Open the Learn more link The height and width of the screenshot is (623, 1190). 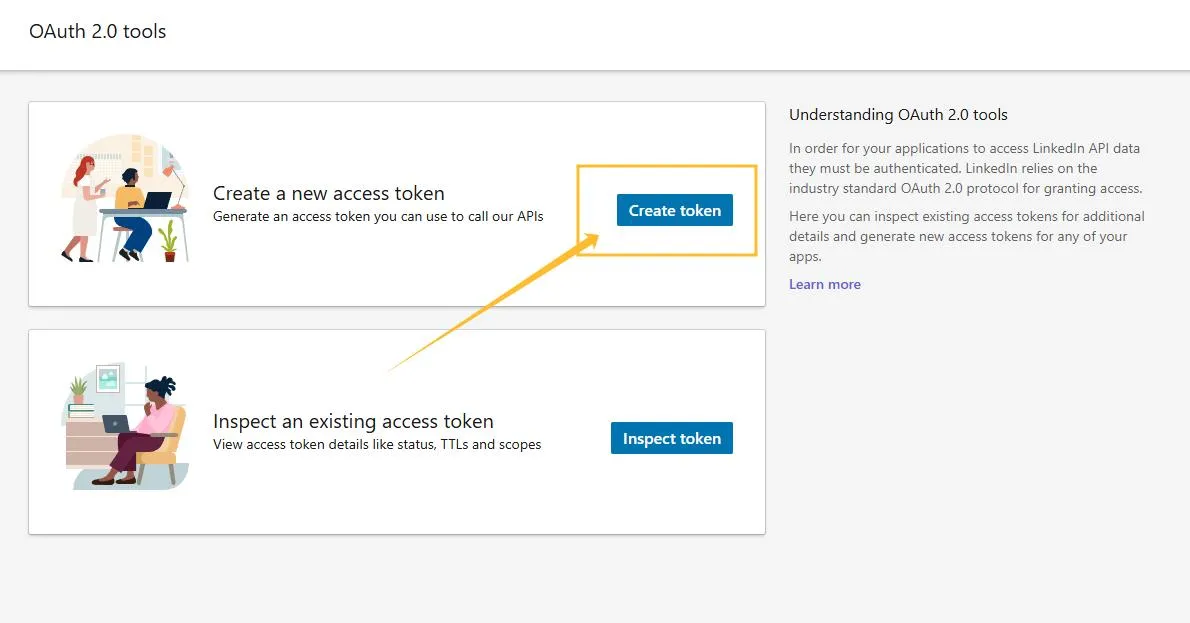824,284
